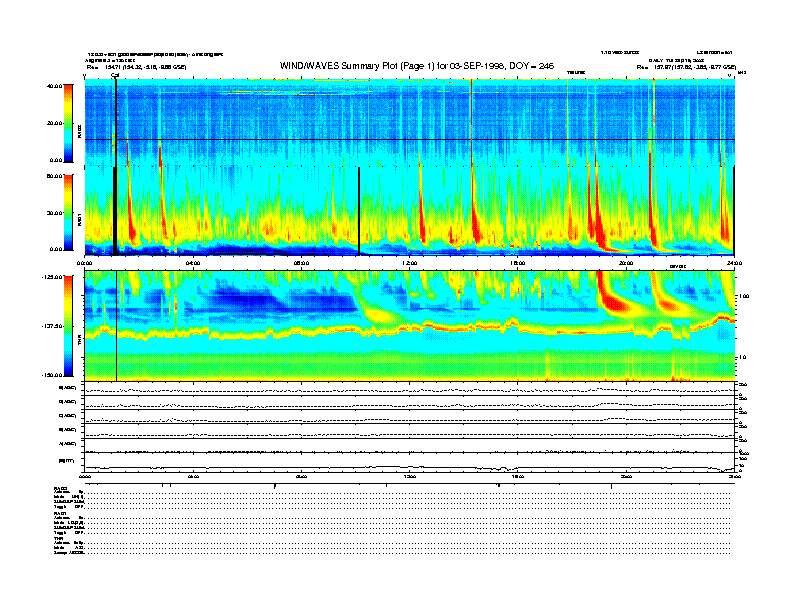
Task: Click the 20:00 time label below RAD1 panel
Action: [x=626, y=263]
